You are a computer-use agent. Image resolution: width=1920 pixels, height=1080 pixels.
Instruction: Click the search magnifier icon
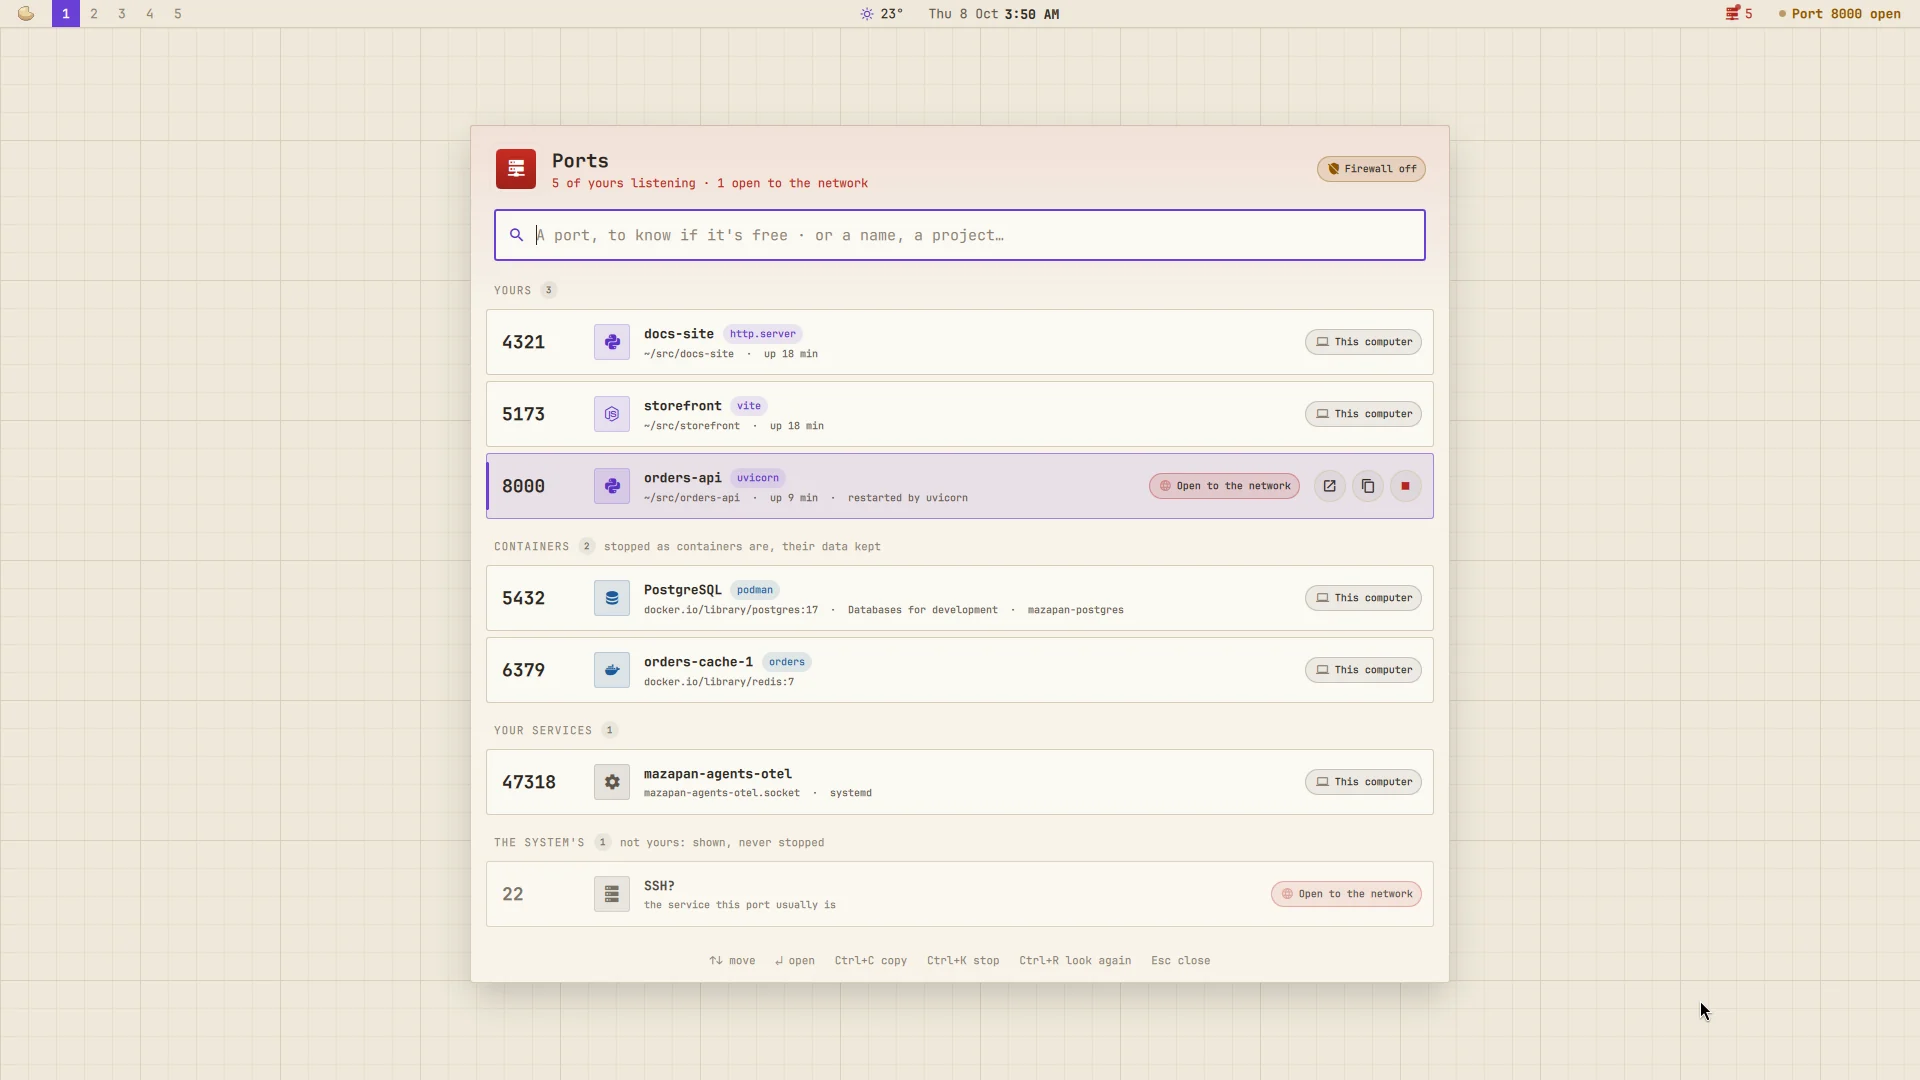click(516, 235)
